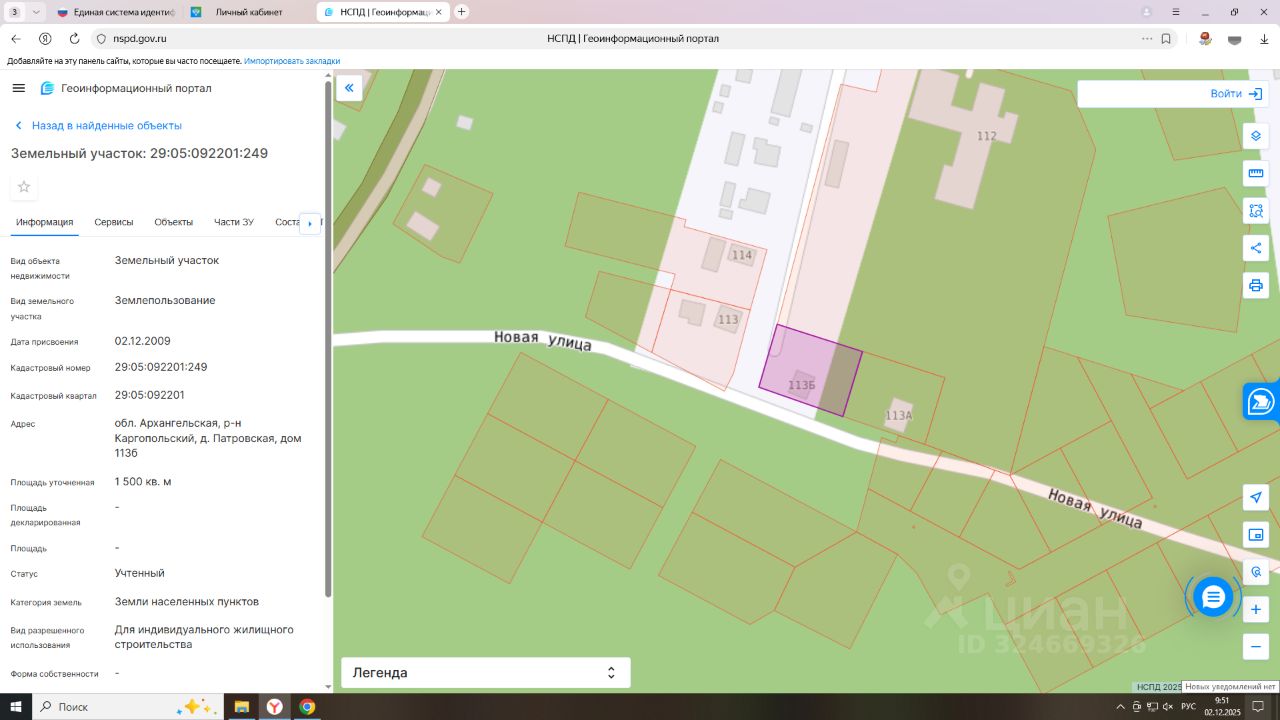
Task: Open browser main menu three lines
Action: pyautogui.click(x=1176, y=12)
